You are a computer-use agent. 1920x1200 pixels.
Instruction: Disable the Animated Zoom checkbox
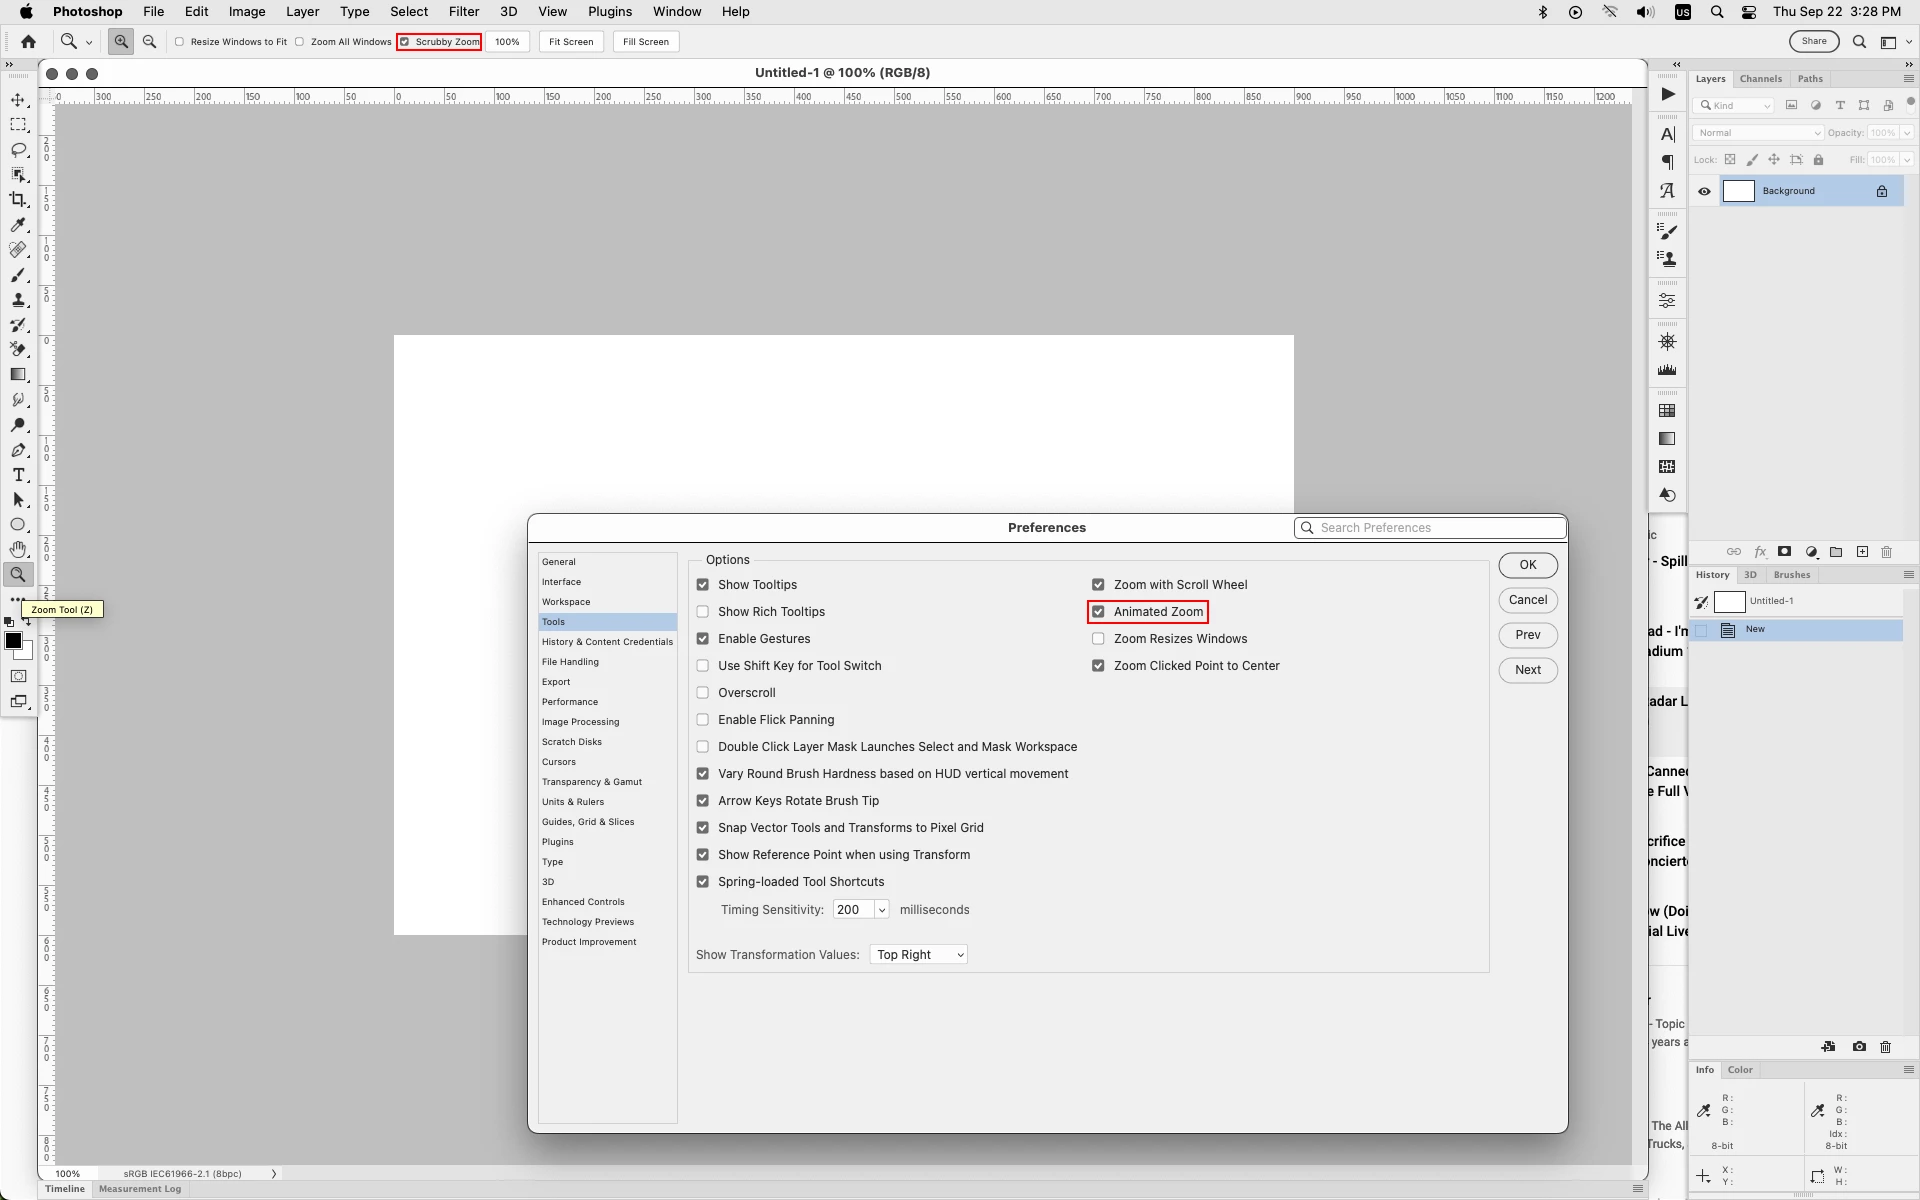1098,612
